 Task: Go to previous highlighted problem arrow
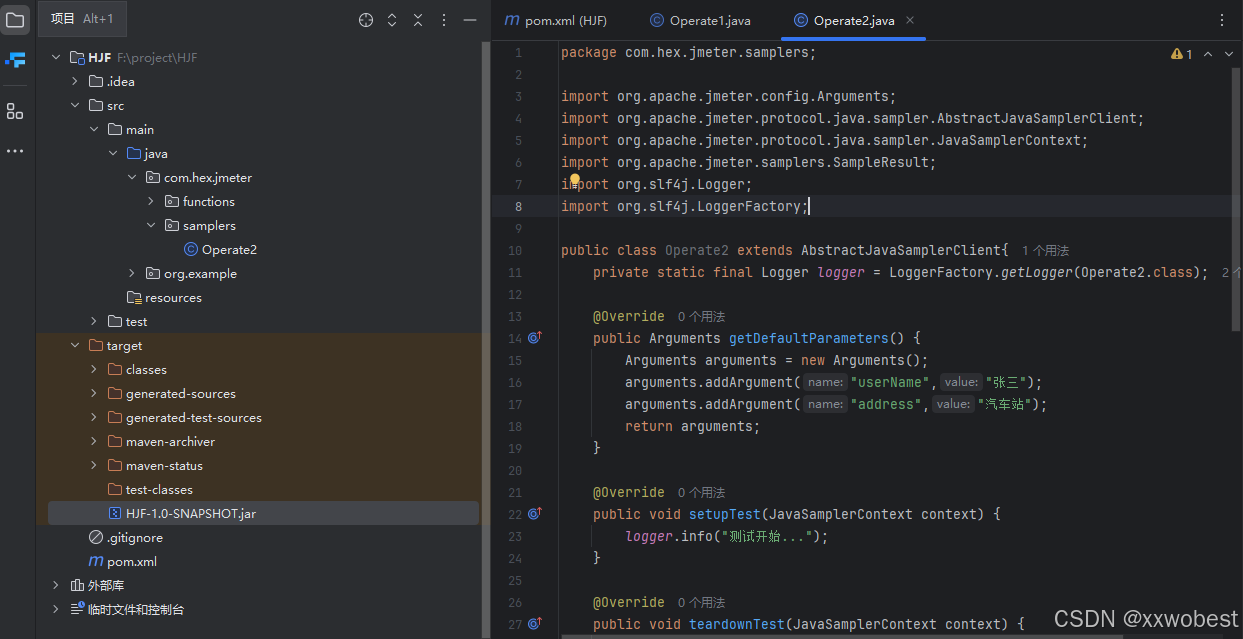click(1207, 54)
